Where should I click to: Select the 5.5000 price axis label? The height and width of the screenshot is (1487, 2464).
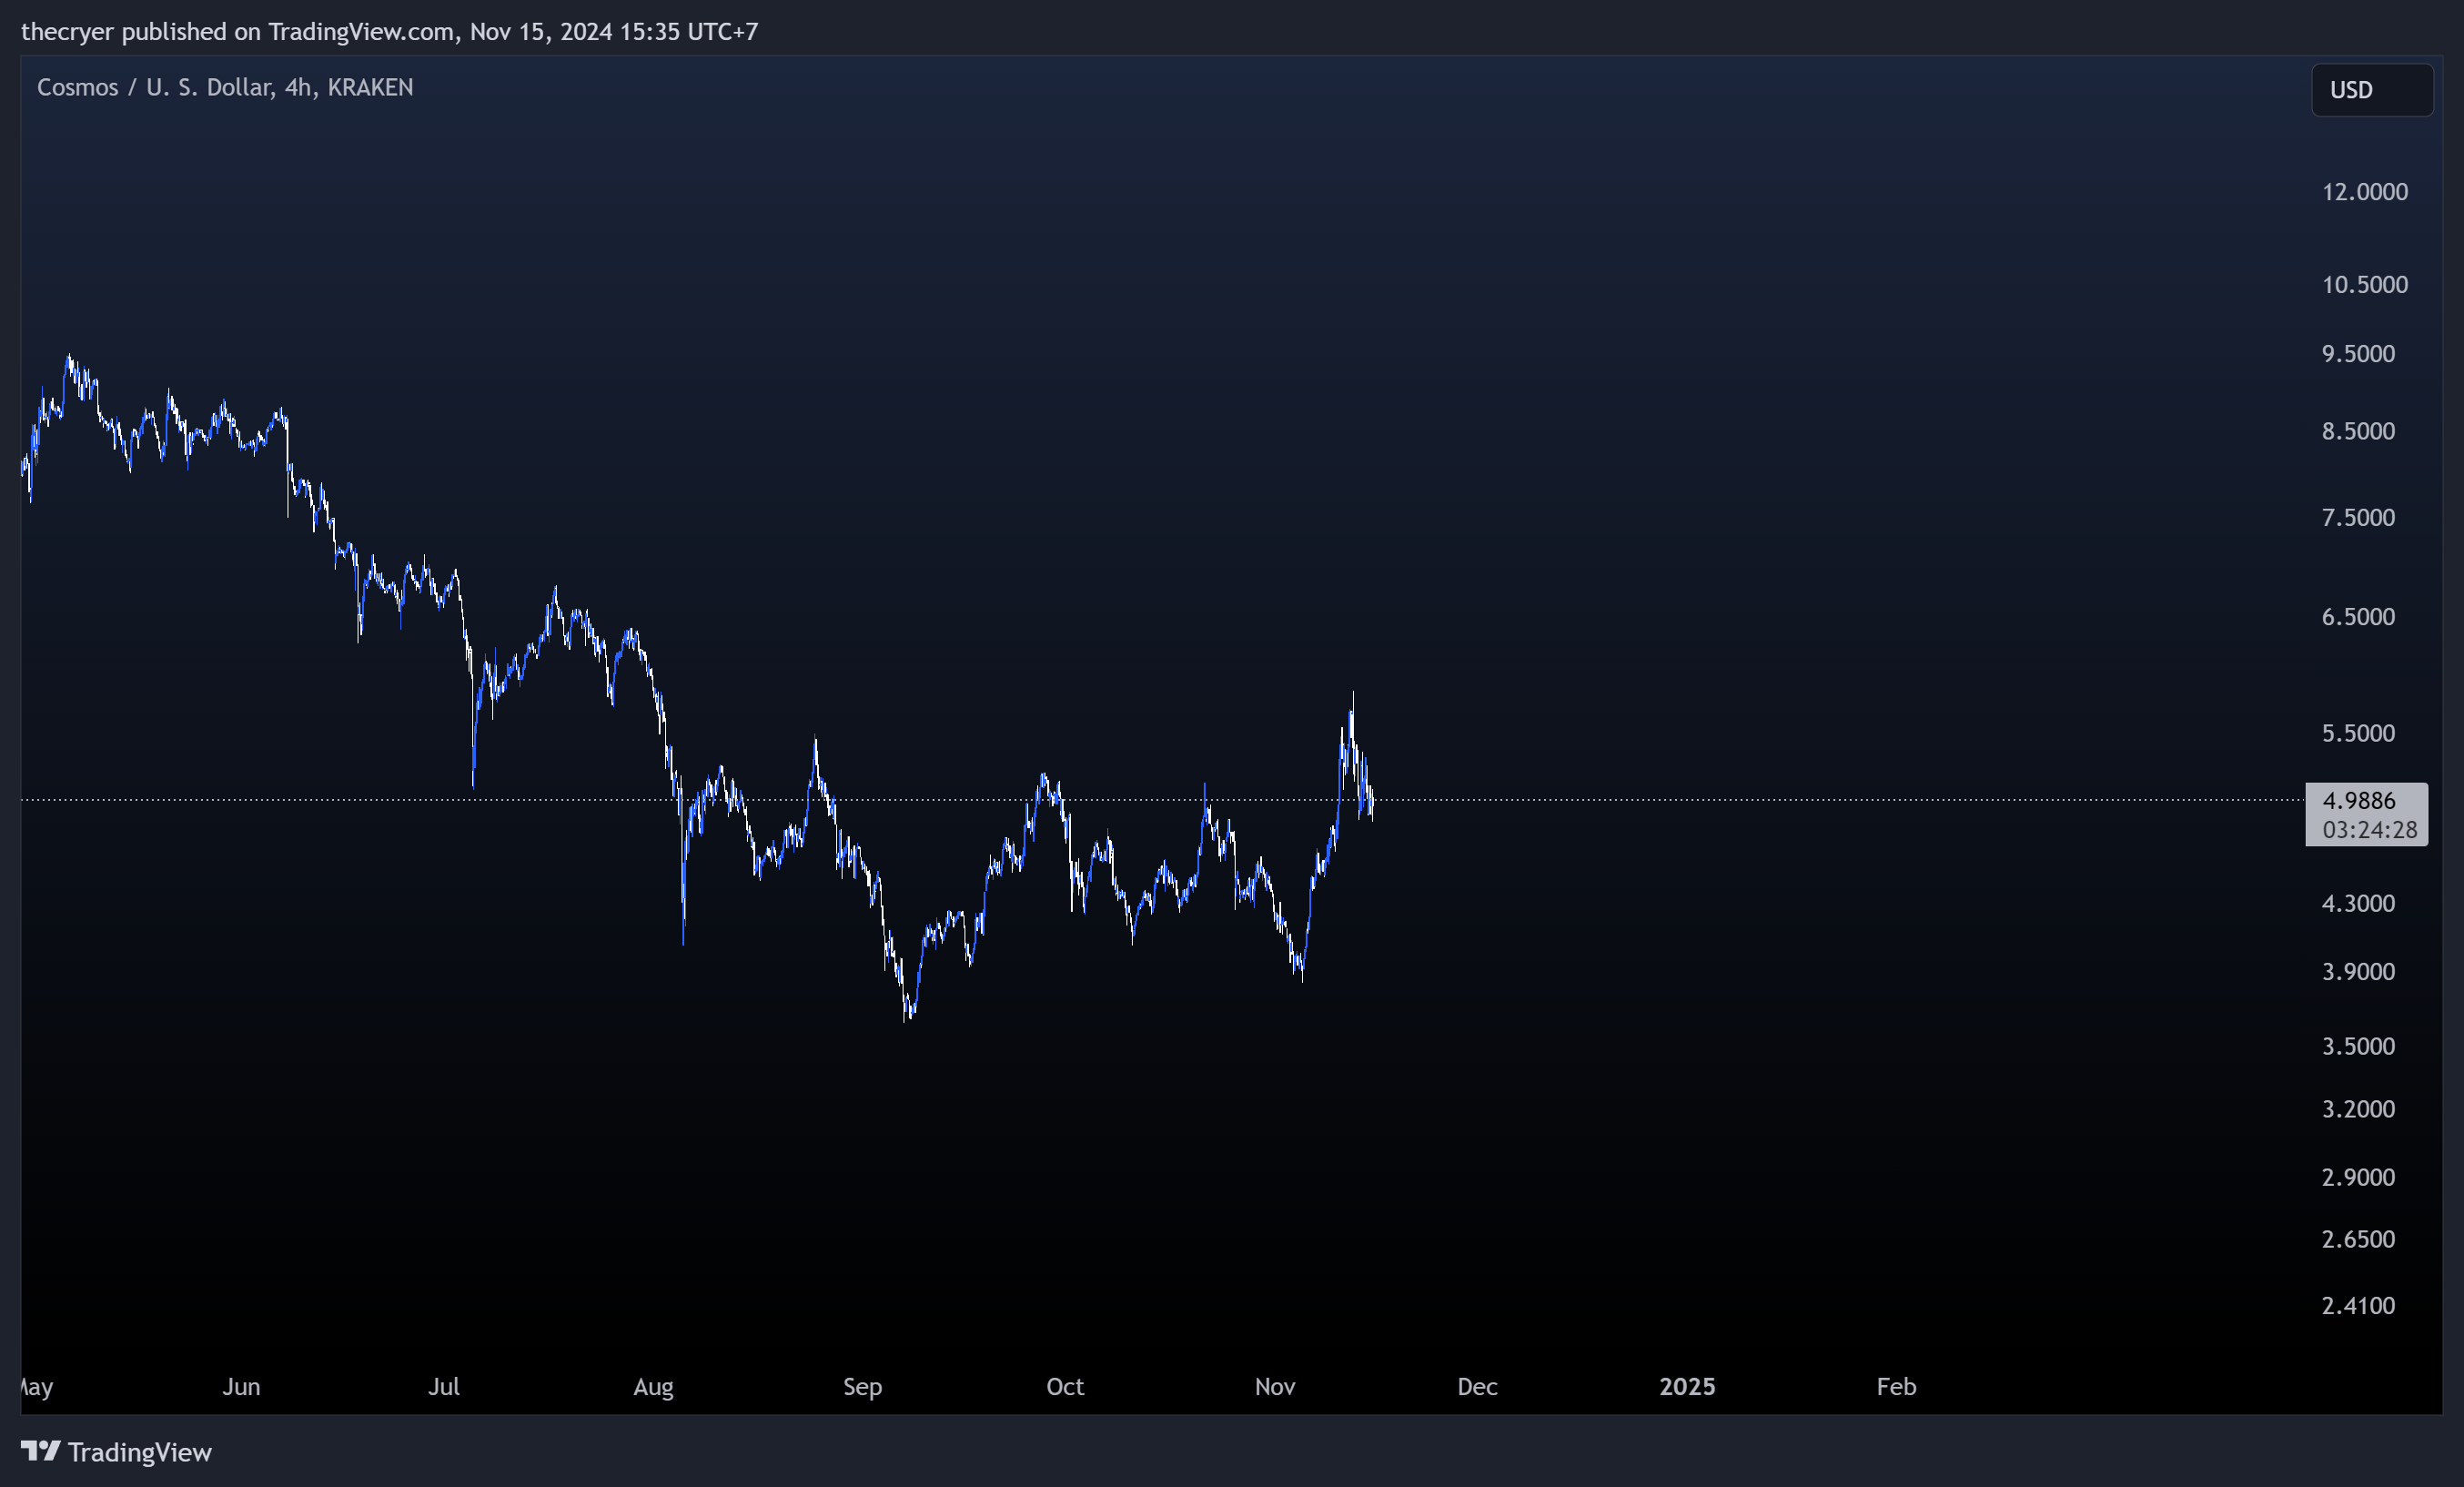coord(2358,733)
